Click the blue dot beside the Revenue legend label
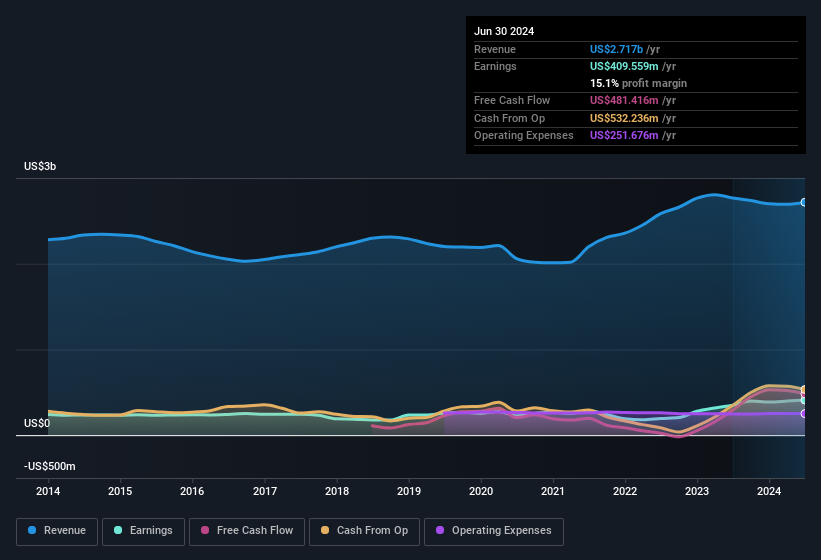Viewport: 821px width, 560px height. [x=33, y=531]
